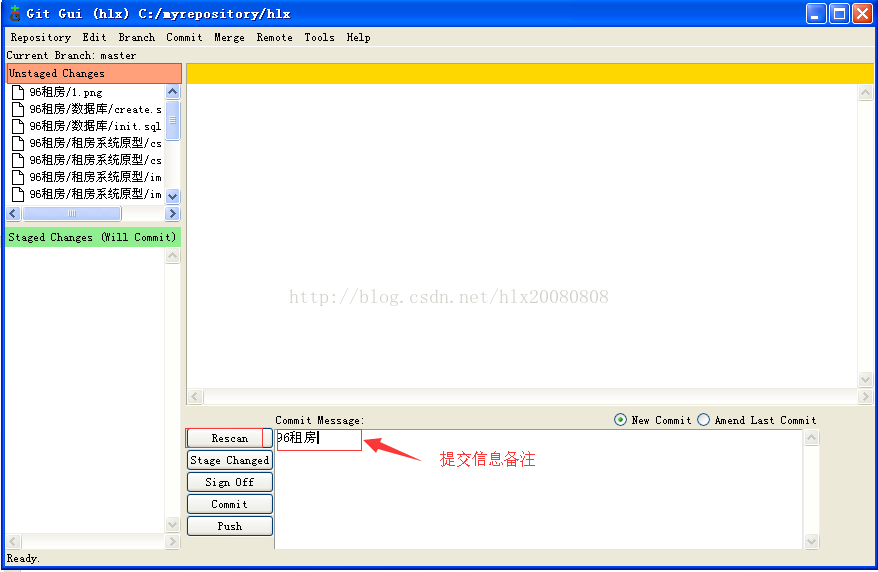Click the commit message box scroll up arrow
The height and width of the screenshot is (572, 878).
811,438
